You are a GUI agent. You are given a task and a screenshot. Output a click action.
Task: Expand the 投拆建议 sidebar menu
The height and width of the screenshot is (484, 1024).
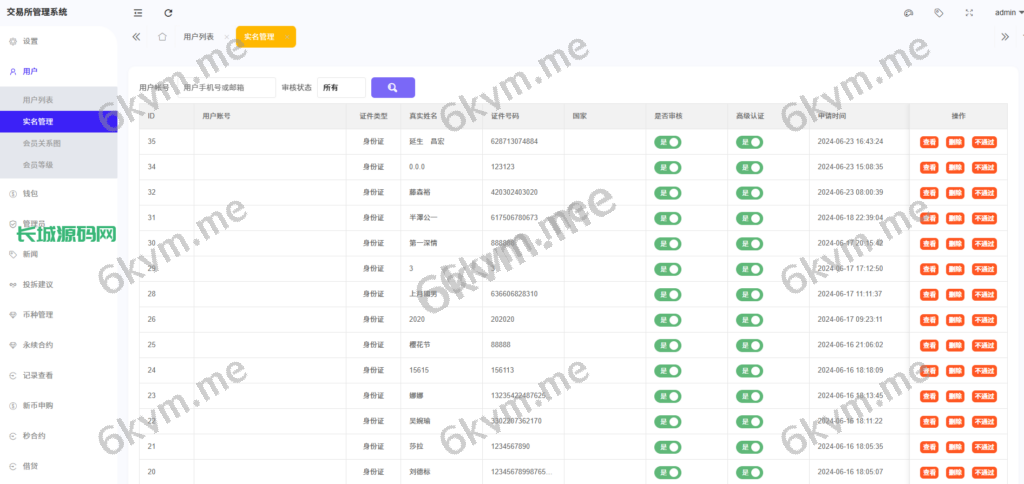point(59,285)
